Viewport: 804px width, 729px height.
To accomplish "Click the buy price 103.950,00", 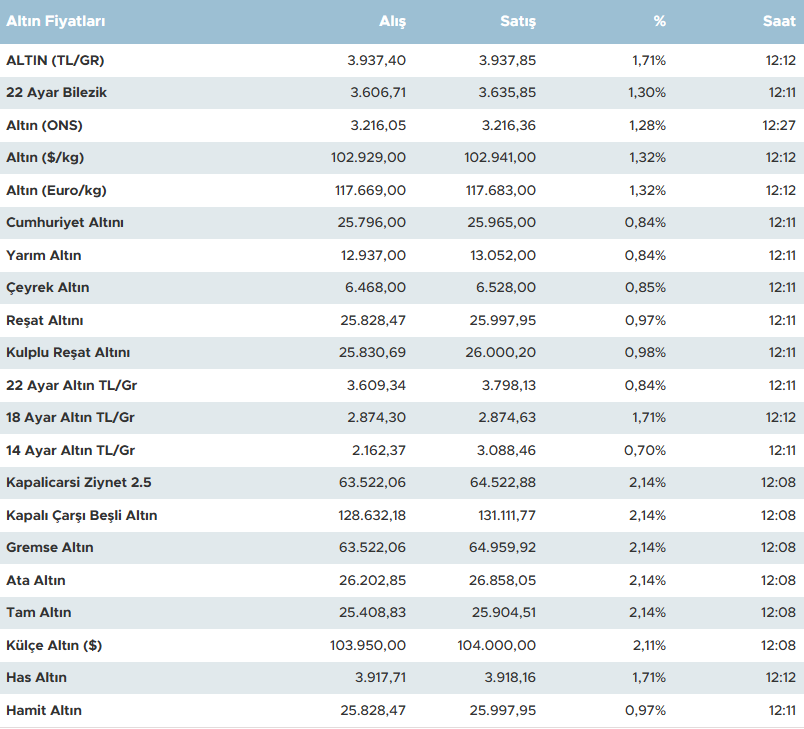I will [368, 645].
